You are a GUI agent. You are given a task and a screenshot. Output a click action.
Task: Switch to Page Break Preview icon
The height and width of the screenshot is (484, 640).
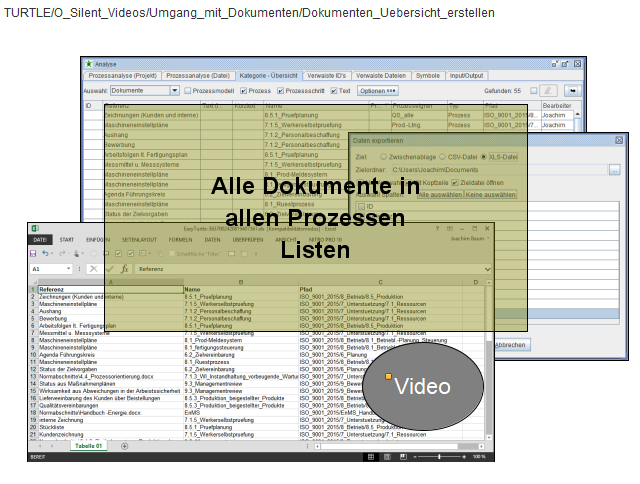coord(403,457)
